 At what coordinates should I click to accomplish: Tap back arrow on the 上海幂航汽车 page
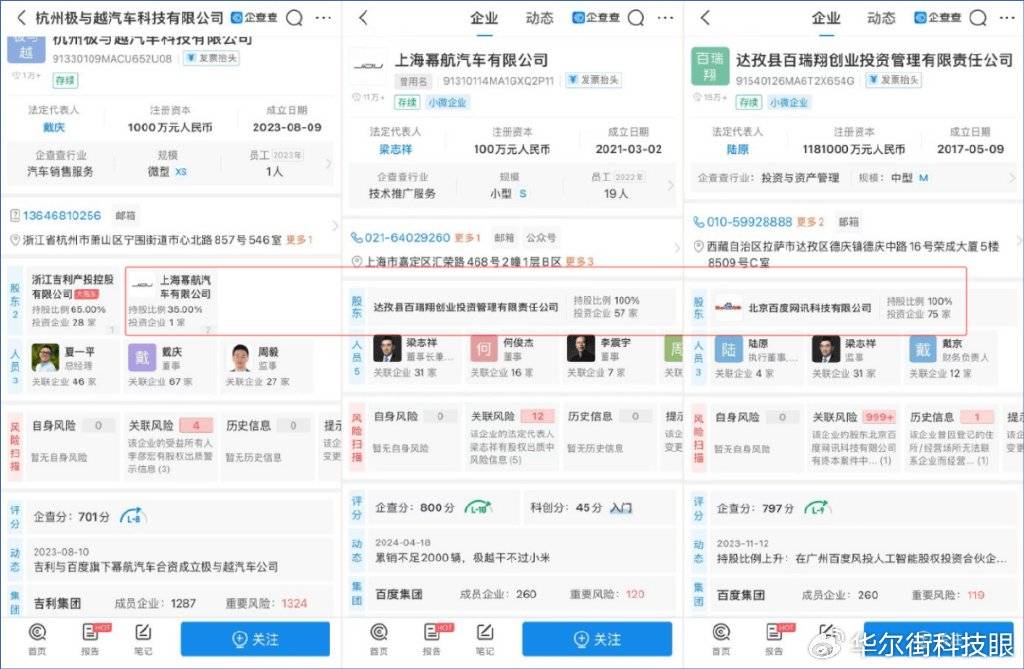click(x=363, y=18)
